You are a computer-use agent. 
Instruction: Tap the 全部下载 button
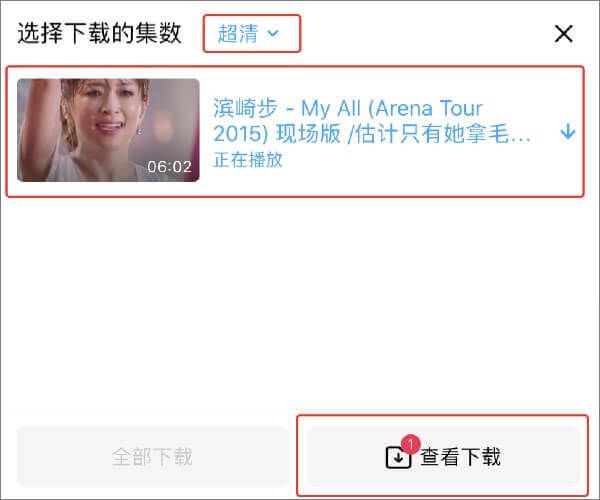click(153, 457)
